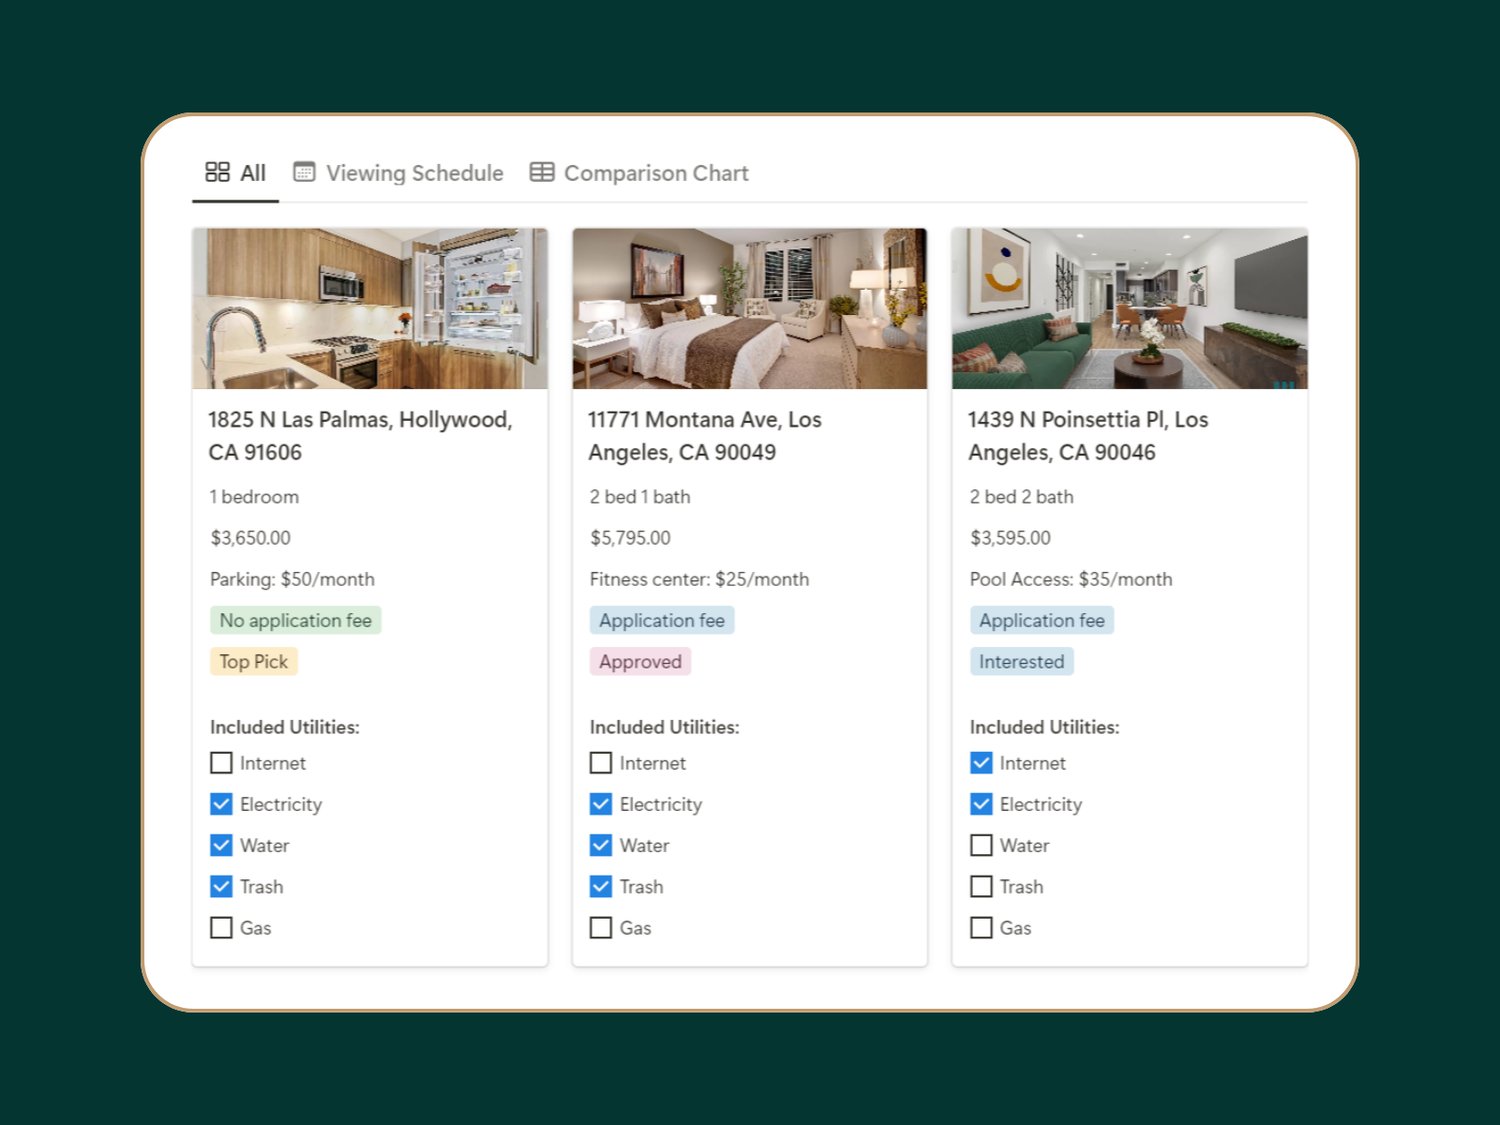Click the Approved status tag
Image resolution: width=1500 pixels, height=1125 pixels.
pyautogui.click(x=640, y=661)
